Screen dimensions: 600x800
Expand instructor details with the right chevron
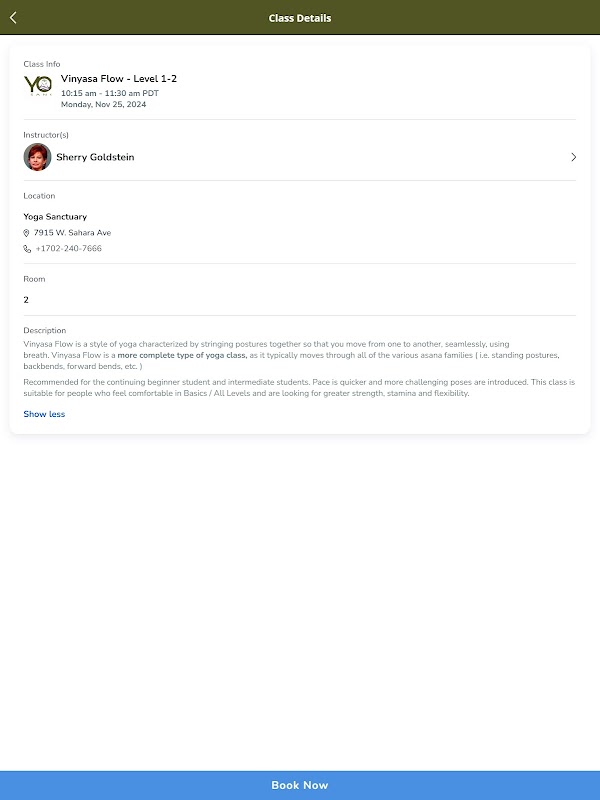click(573, 157)
